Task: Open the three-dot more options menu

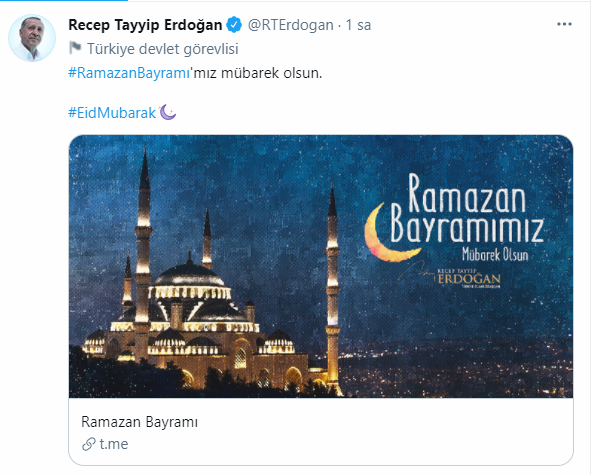Action: tap(564, 24)
